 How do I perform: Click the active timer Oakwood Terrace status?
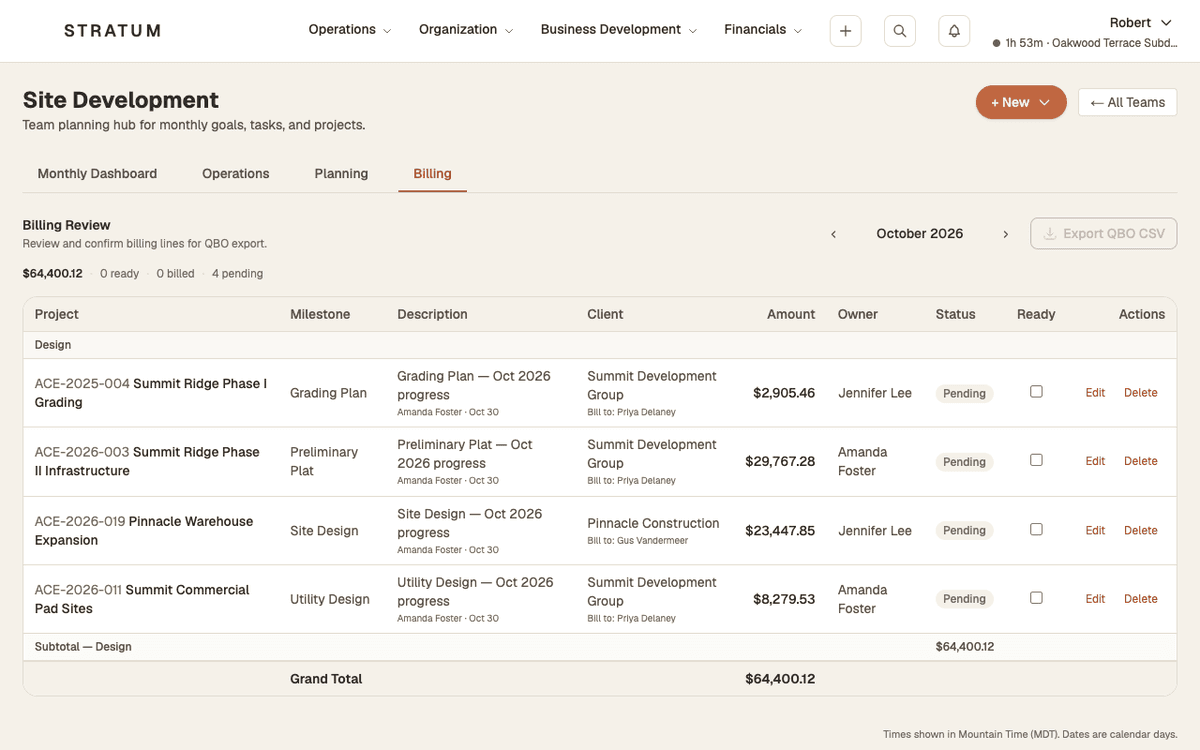1084,43
